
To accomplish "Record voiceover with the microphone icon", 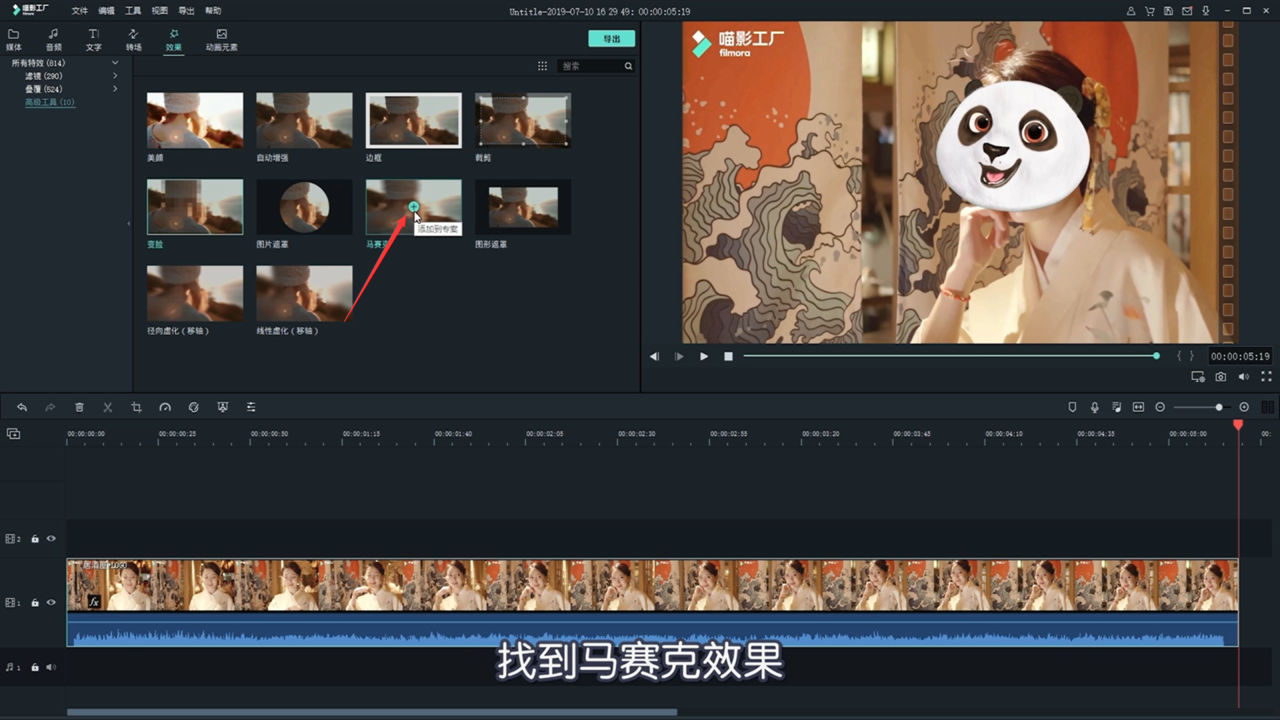I will (1095, 407).
